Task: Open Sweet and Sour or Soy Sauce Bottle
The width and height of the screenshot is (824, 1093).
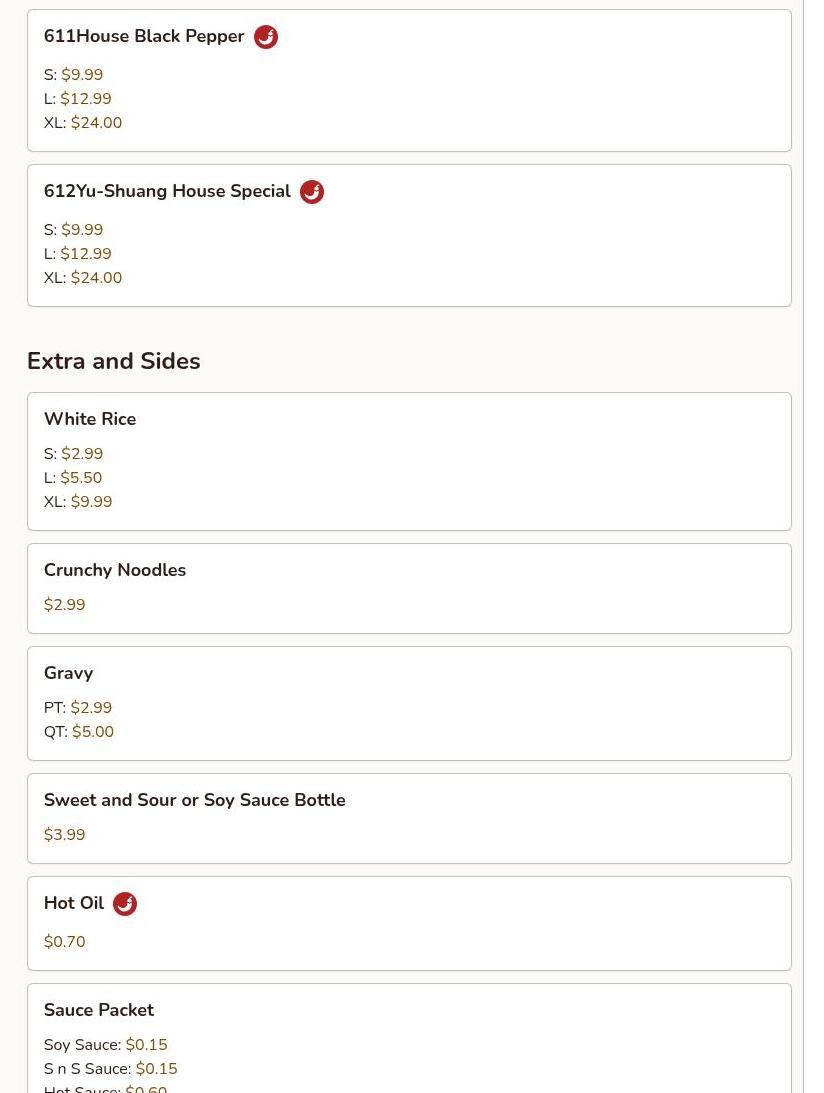Action: [x=409, y=818]
